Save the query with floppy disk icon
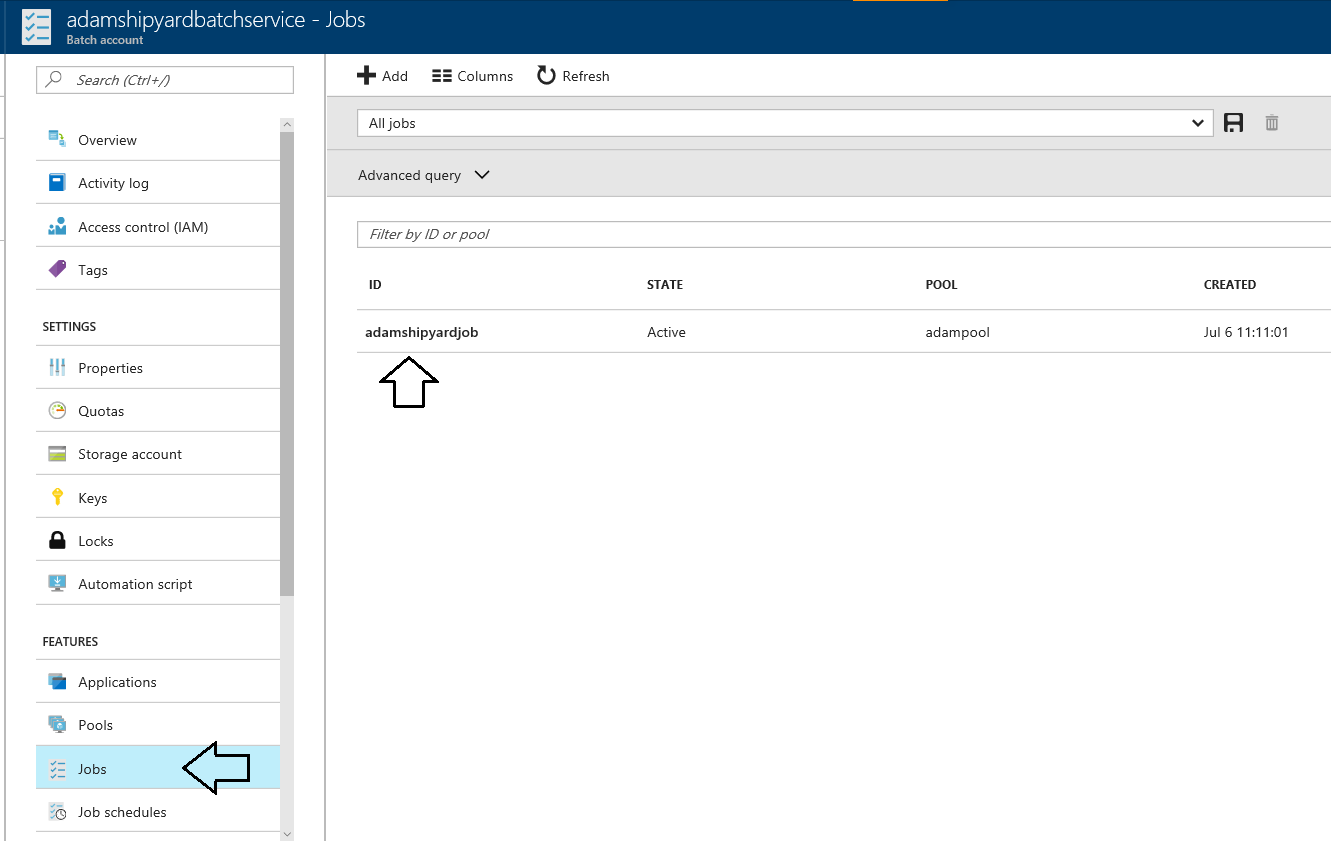 point(1234,123)
